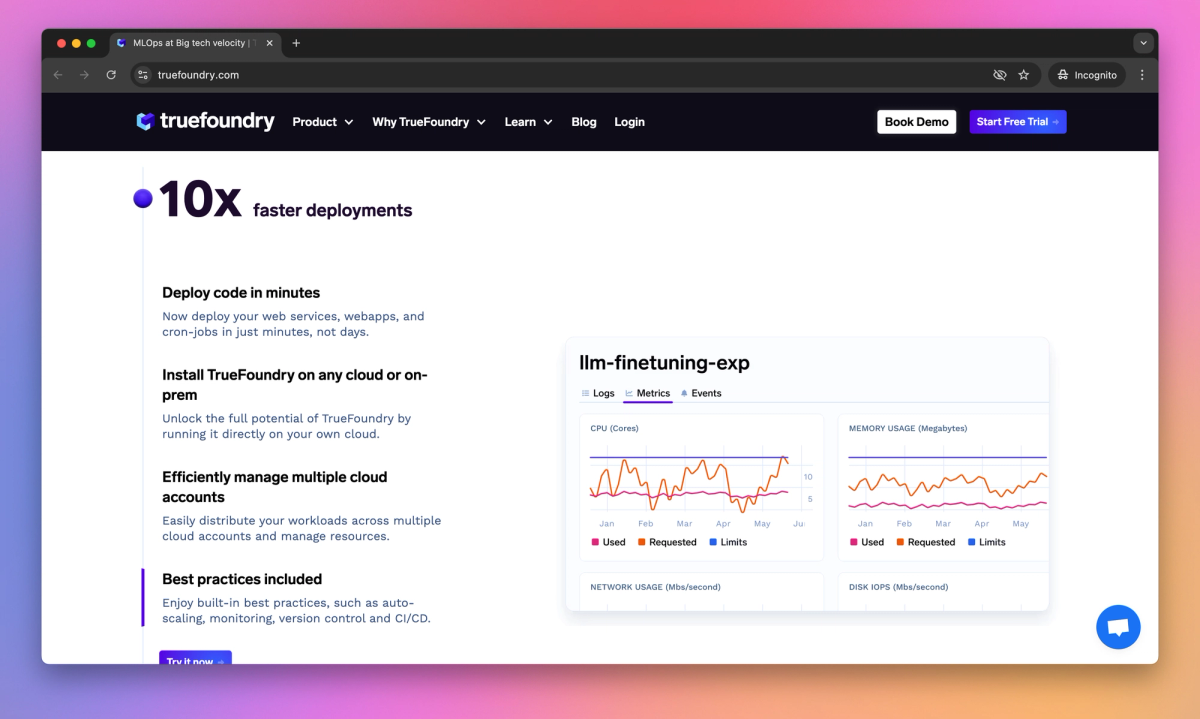Open the Blog page link
This screenshot has width=1200, height=719.
pos(584,122)
